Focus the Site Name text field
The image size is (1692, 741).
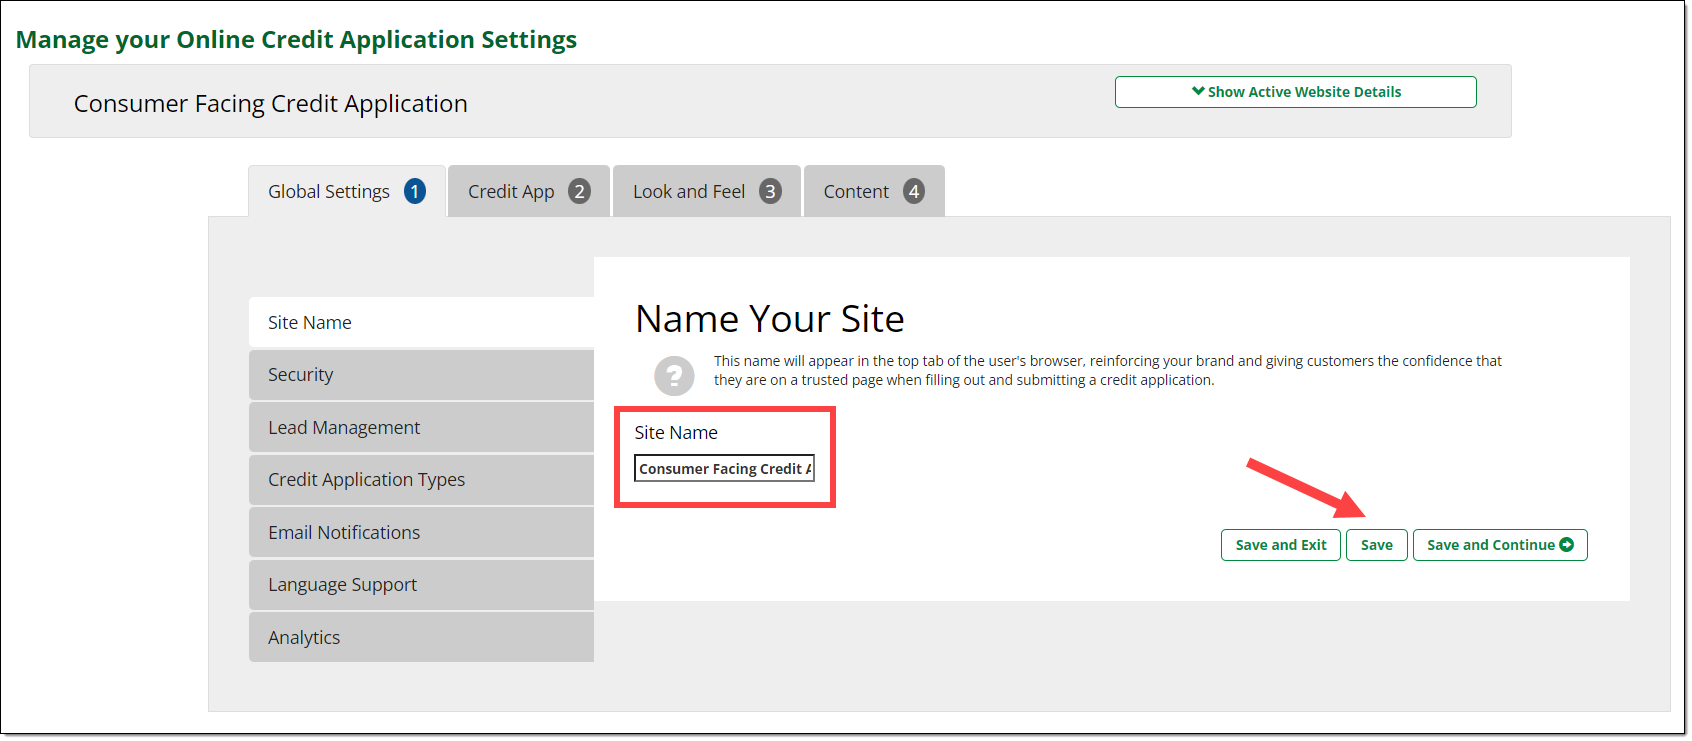[x=724, y=469]
